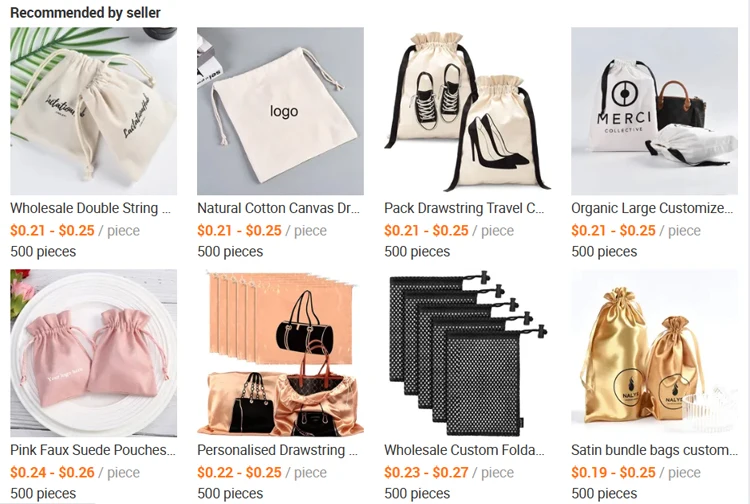This screenshot has width=750, height=504.
Task: Open the Organic Large Customize... product title
Action: click(652, 208)
